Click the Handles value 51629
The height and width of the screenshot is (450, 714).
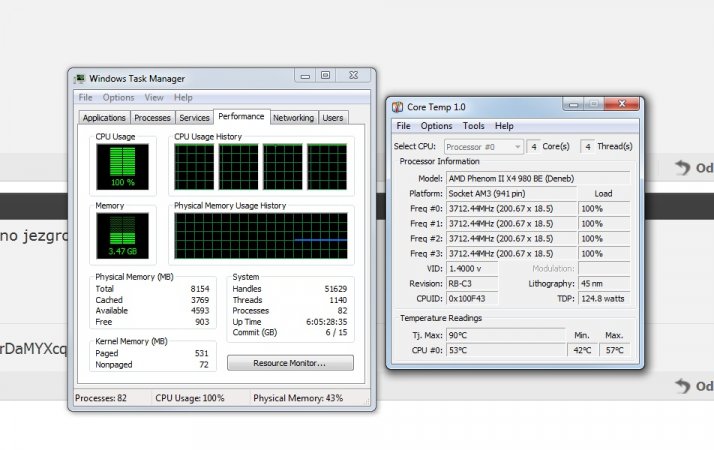coord(336,289)
